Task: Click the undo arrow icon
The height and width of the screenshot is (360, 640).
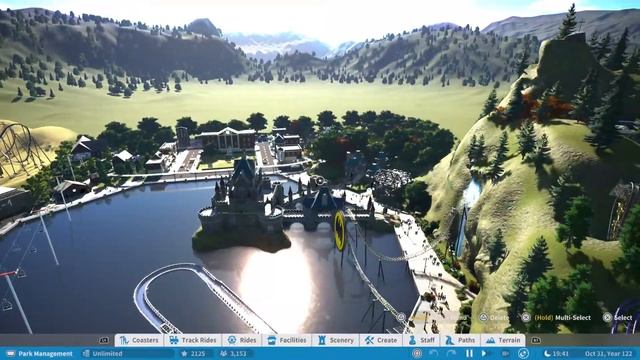Action: 434,353
